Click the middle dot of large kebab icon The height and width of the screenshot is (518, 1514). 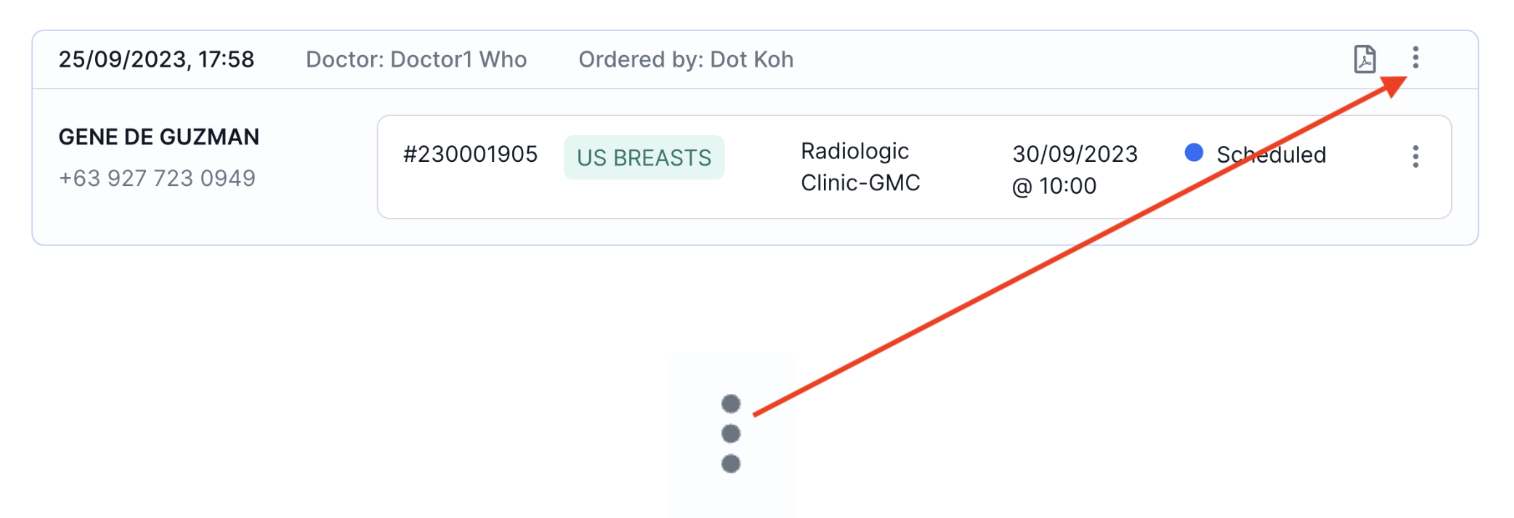(730, 433)
